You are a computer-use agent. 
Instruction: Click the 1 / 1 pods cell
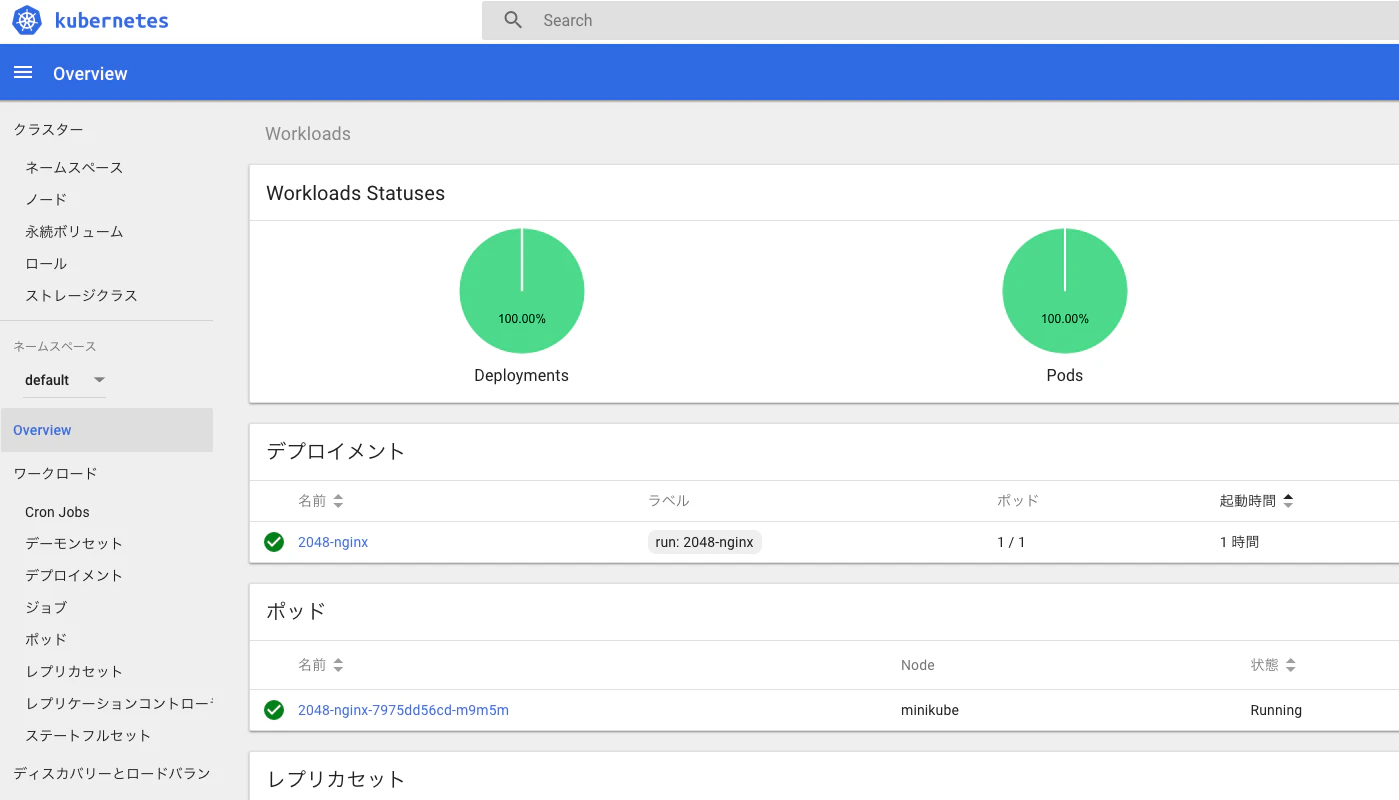tap(1011, 542)
